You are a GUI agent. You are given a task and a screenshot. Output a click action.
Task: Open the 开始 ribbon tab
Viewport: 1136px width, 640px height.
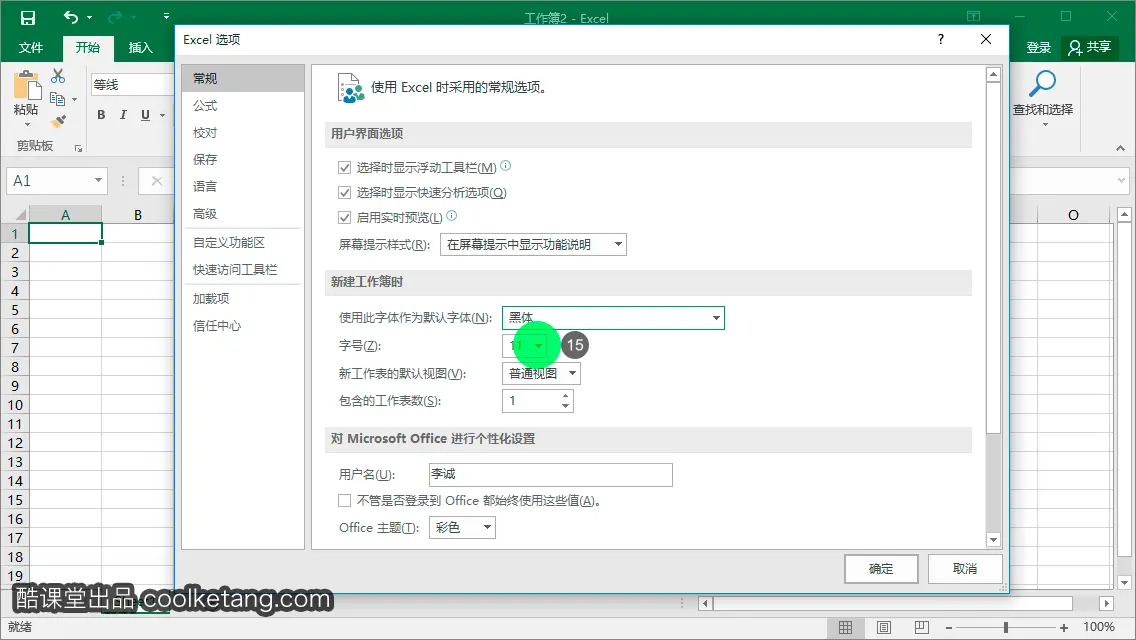(88, 48)
